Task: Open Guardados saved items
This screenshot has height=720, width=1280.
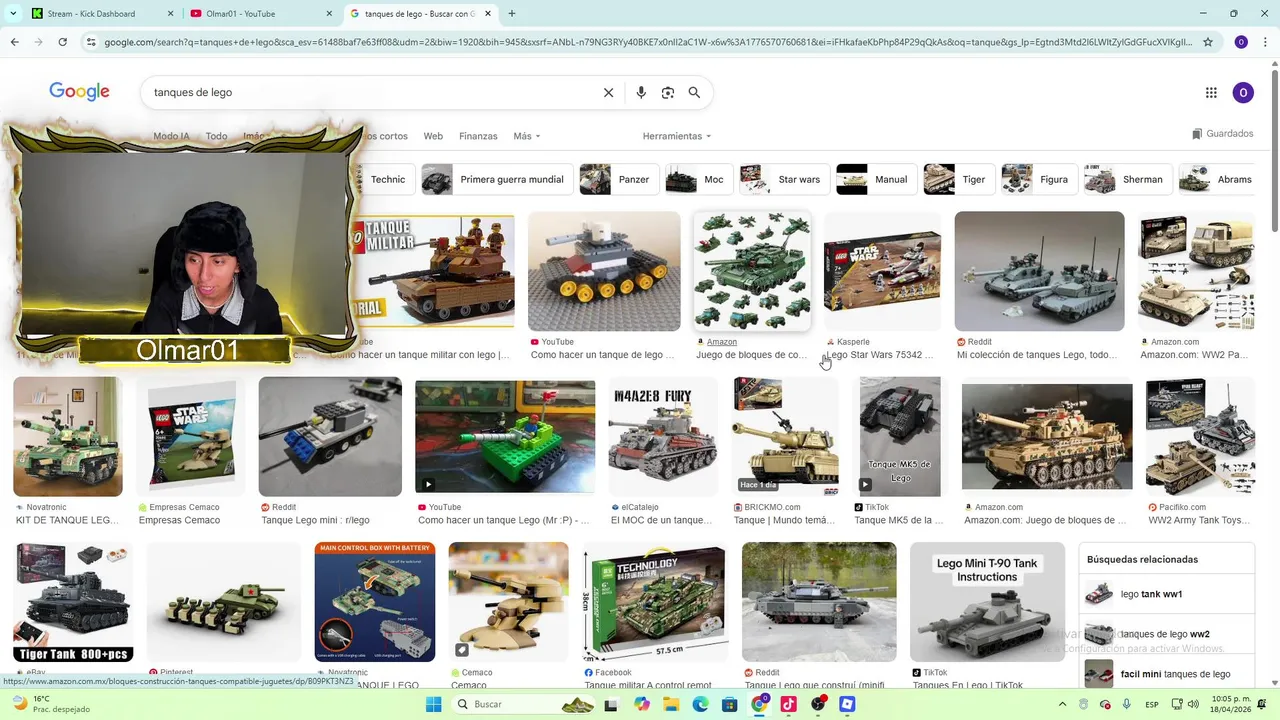Action: (x=1222, y=134)
